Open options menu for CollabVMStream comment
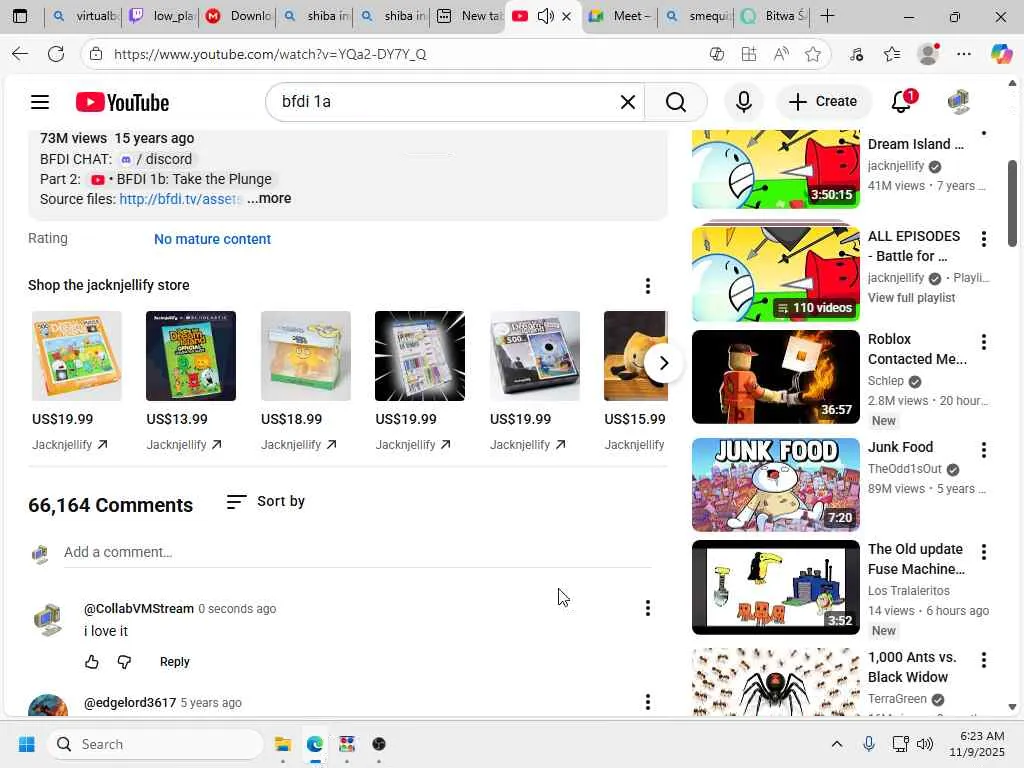Viewport: 1024px width, 768px height. pos(647,608)
